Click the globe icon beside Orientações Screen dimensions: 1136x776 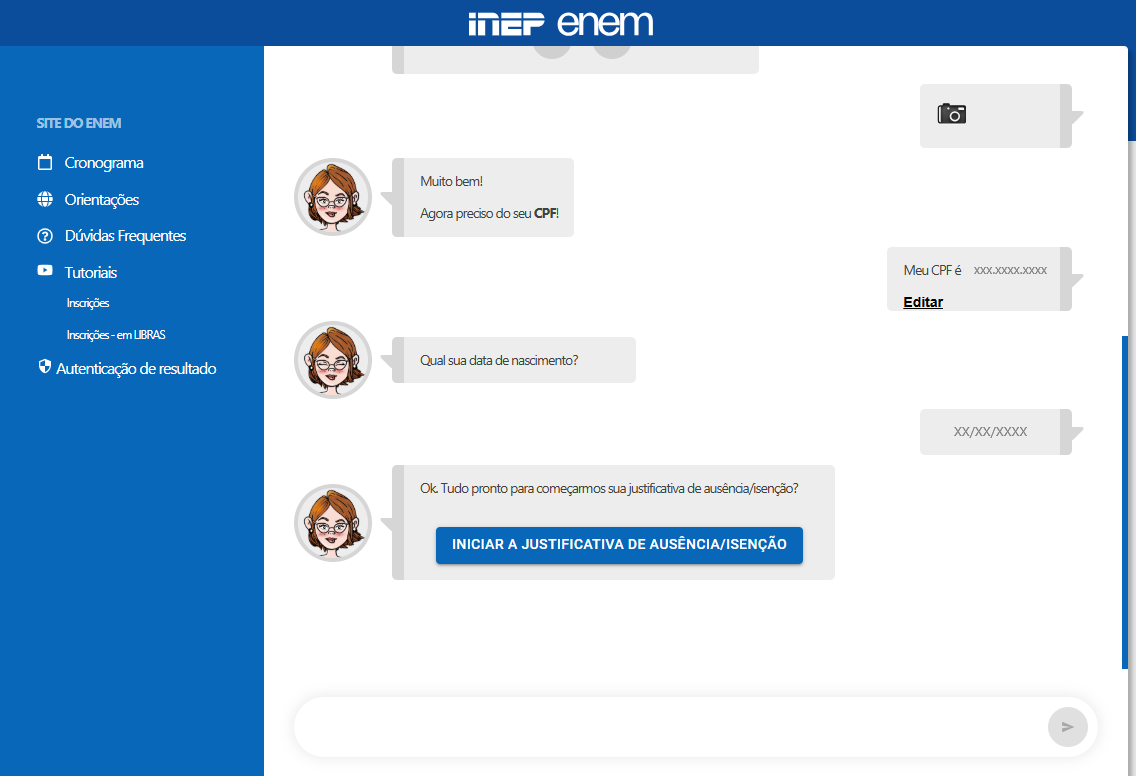point(45,199)
